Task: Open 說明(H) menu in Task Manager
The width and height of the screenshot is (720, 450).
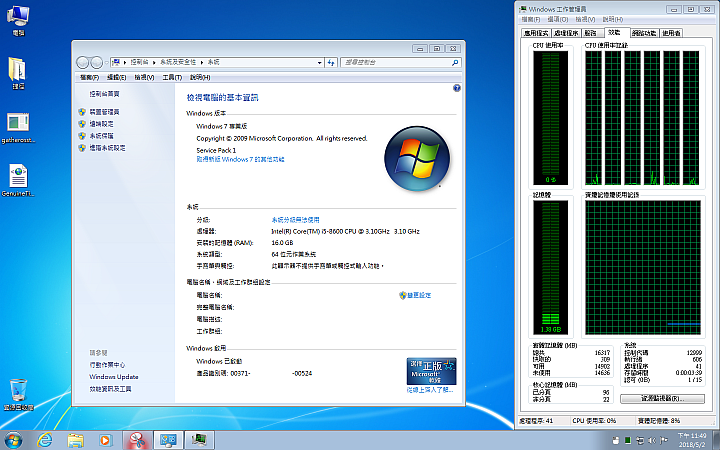Action: pos(613,19)
